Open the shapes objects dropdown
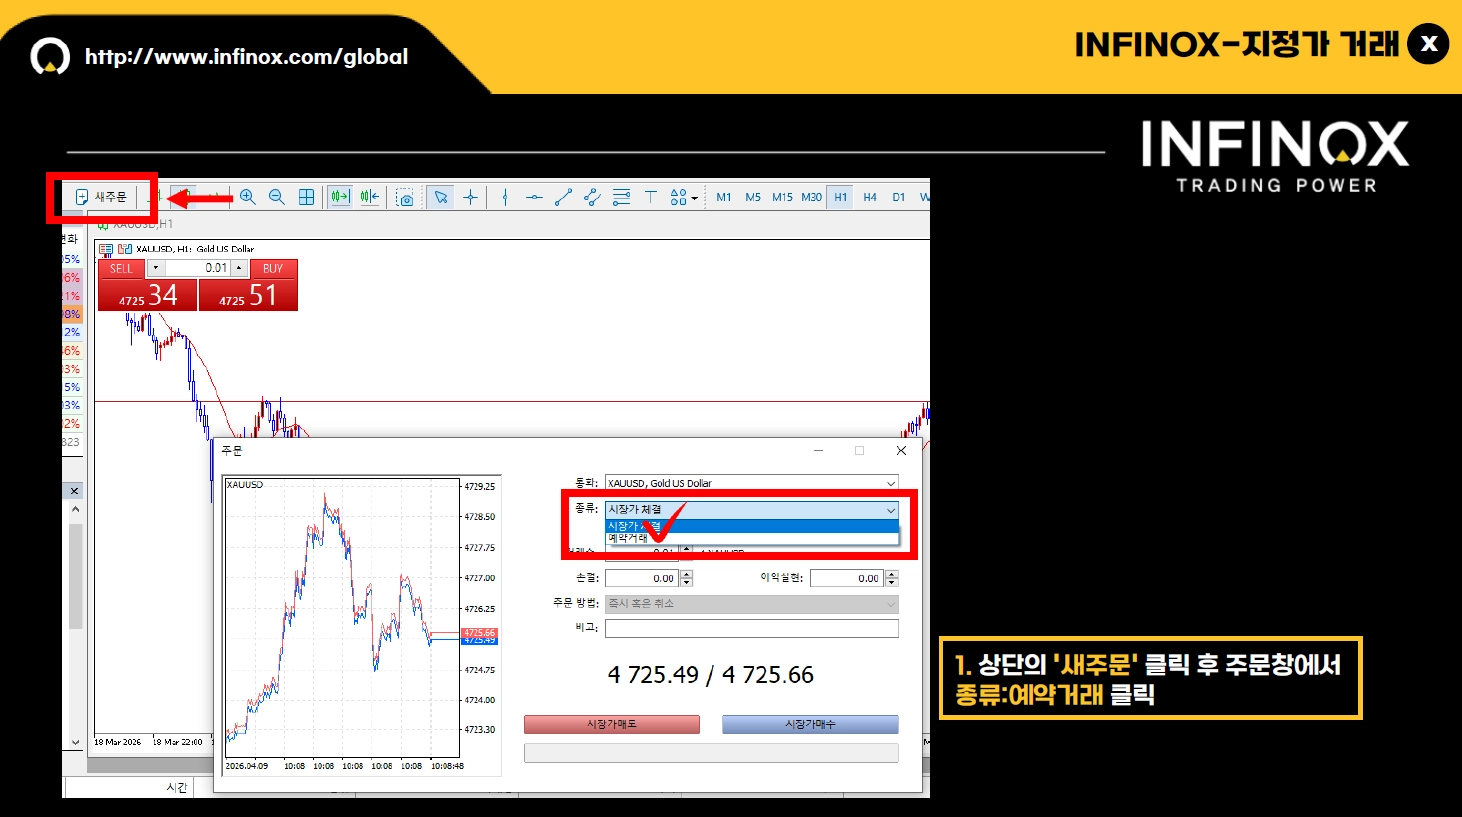The width and height of the screenshot is (1462, 817). 683,197
